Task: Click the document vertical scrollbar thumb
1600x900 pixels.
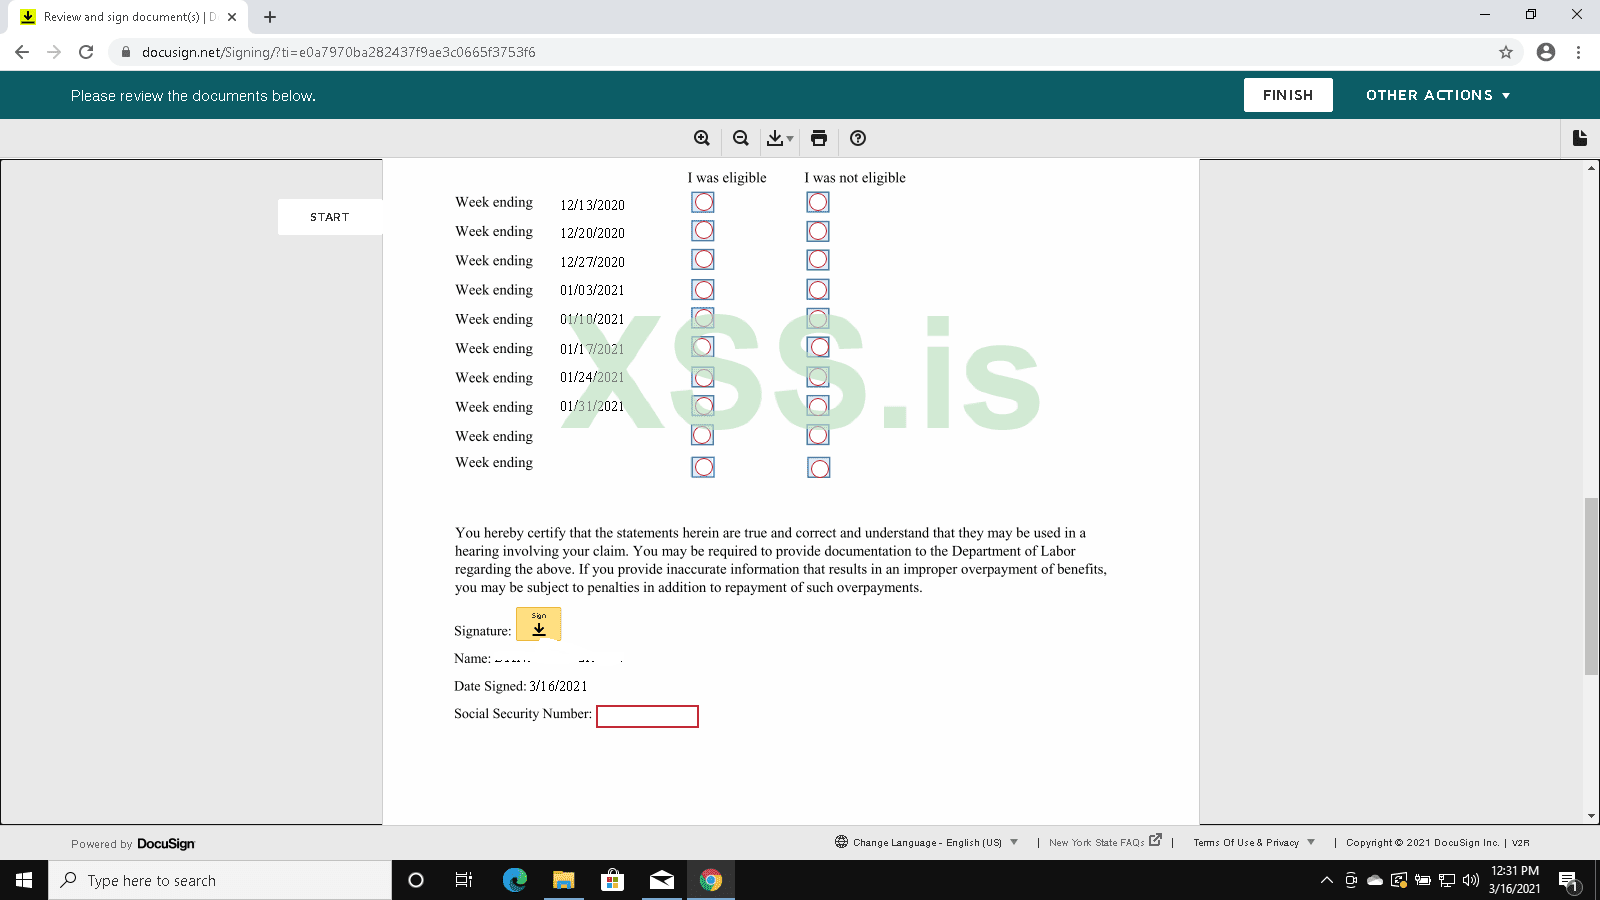Action: 1591,586
